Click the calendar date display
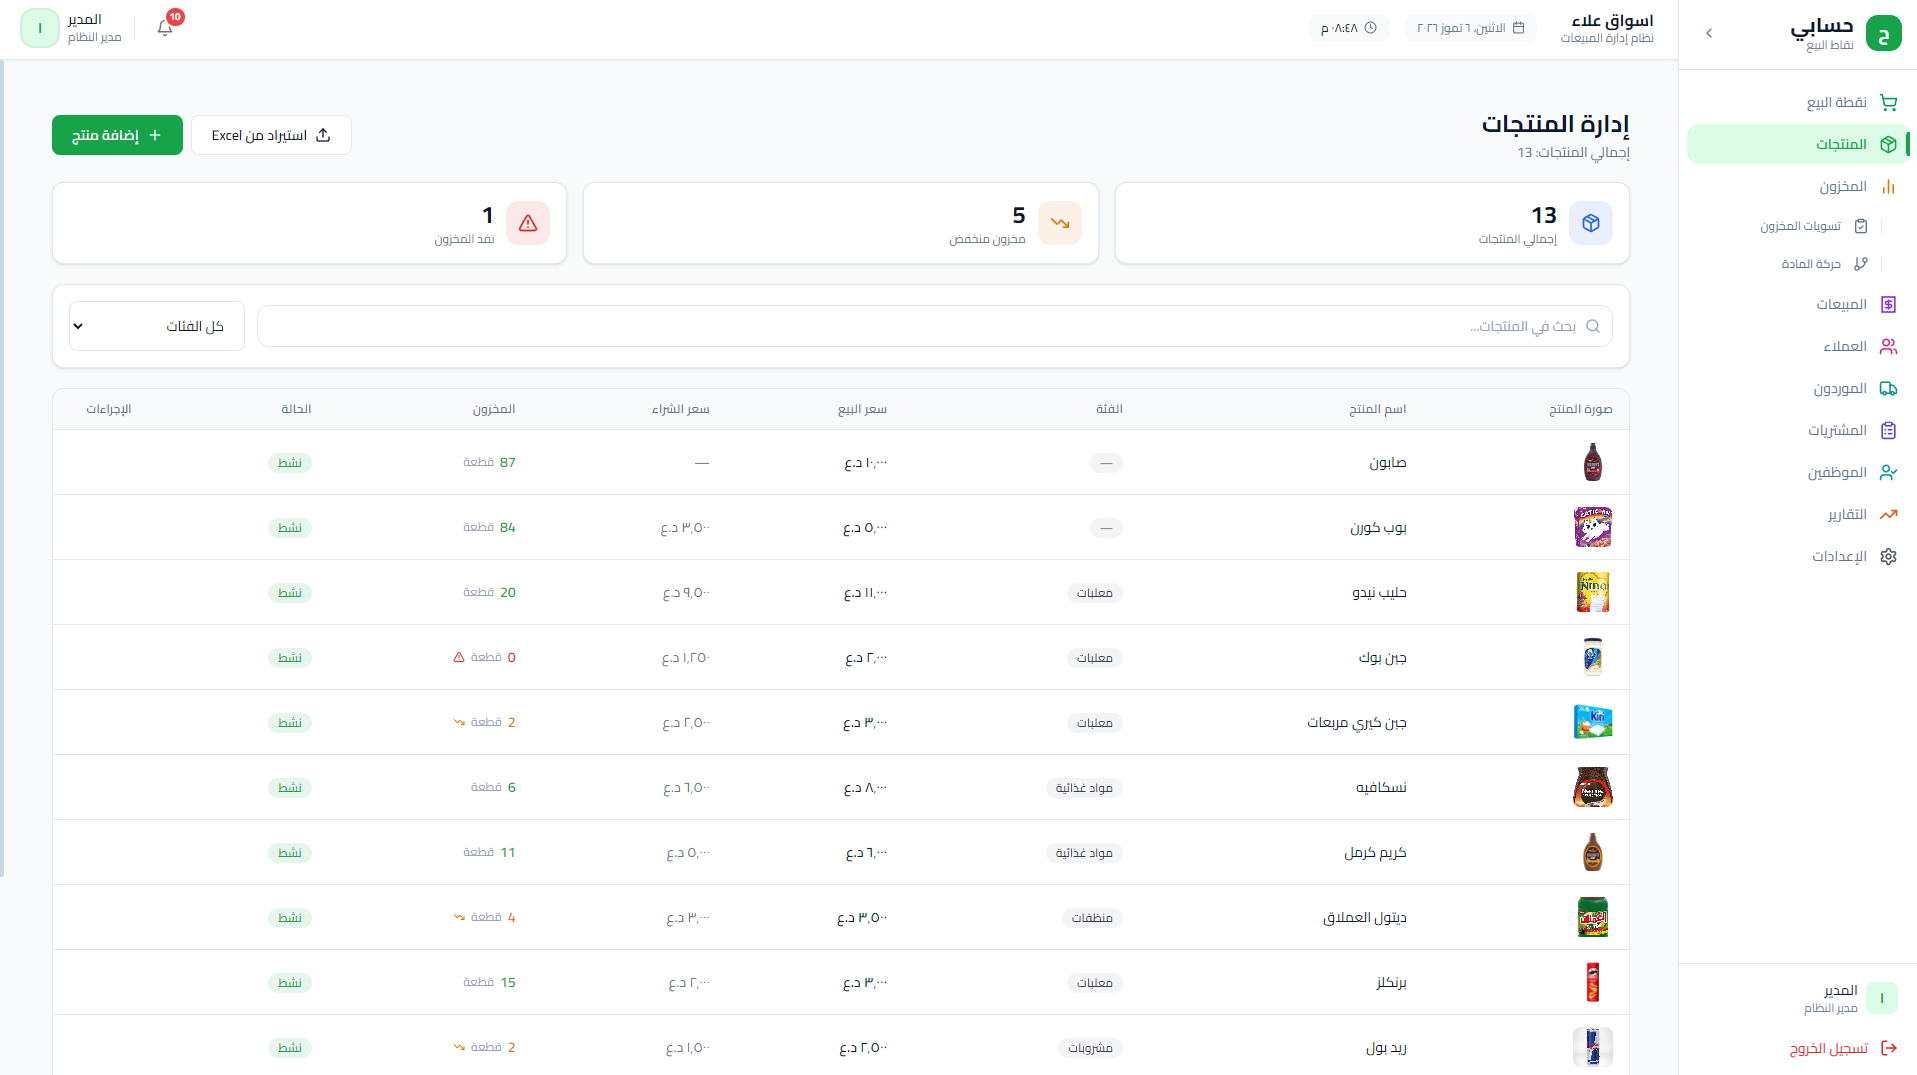The height and width of the screenshot is (1075, 1917). pos(1470,28)
